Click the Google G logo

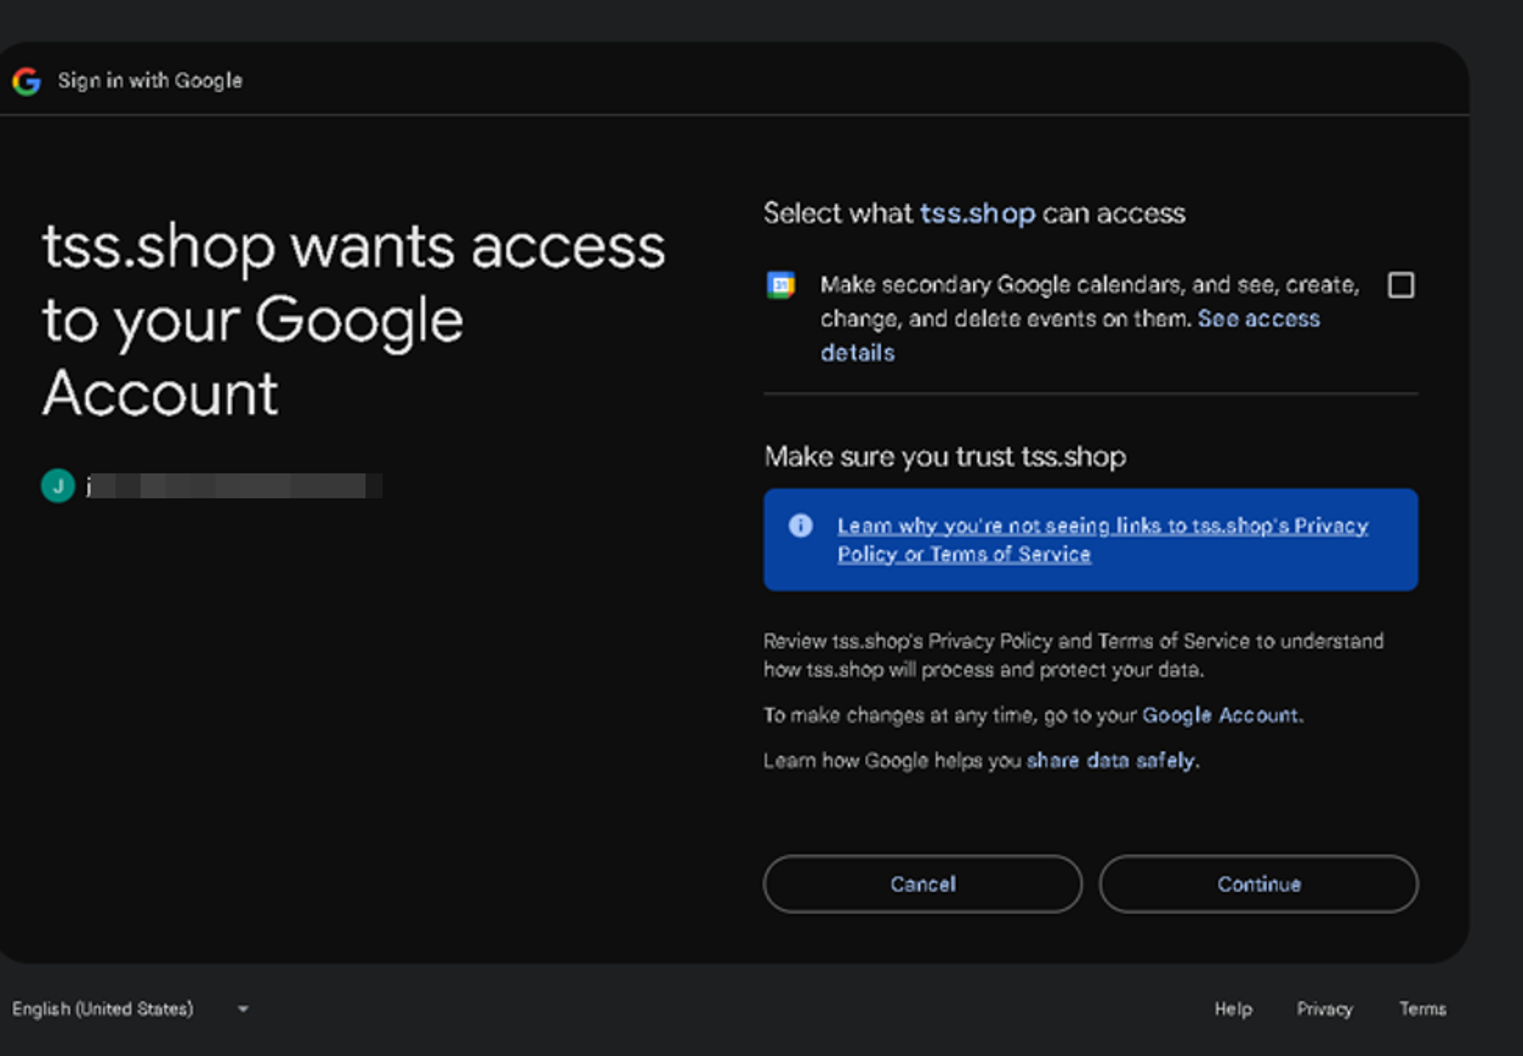(x=27, y=81)
